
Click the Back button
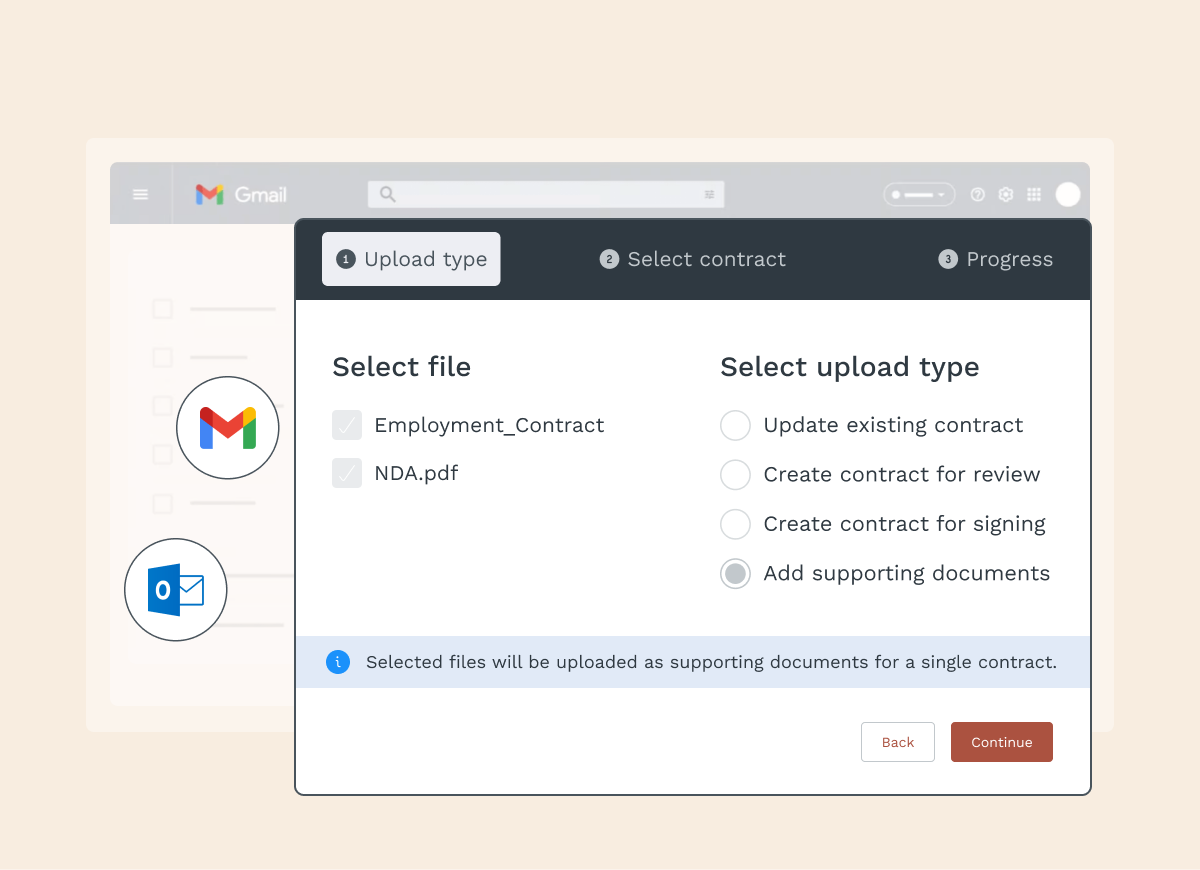coord(897,742)
